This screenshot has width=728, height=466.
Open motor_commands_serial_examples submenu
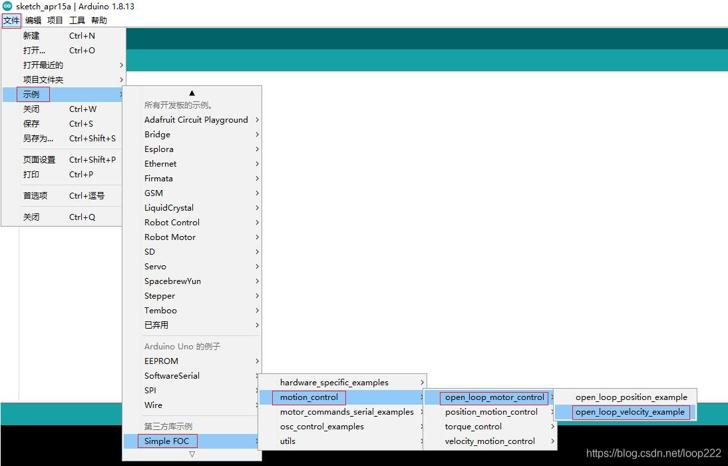(x=342, y=412)
